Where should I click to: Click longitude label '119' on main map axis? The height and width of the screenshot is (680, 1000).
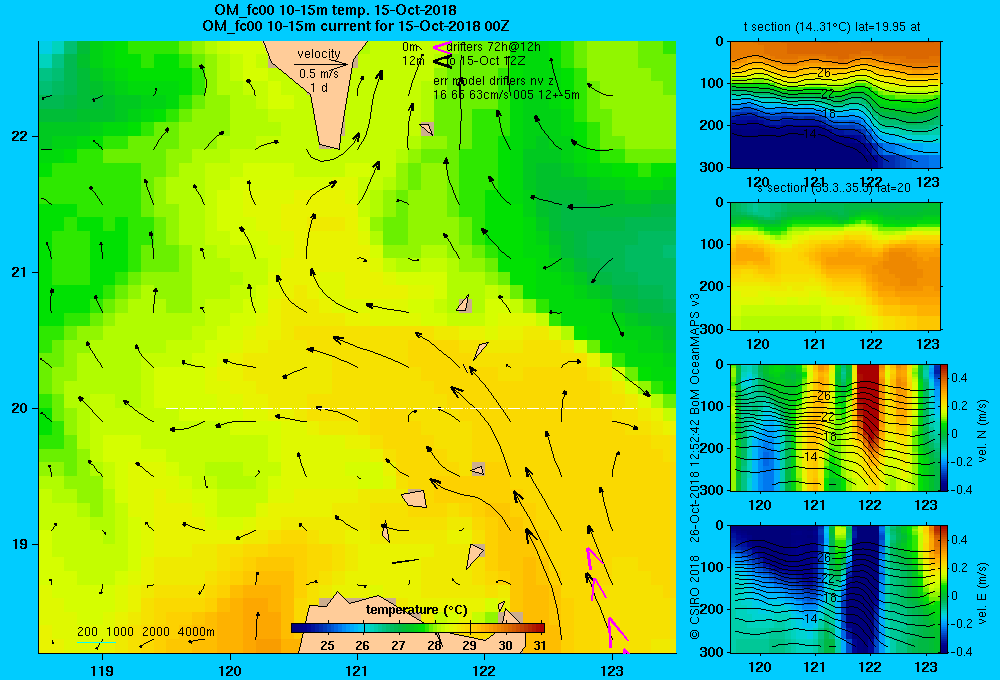[x=102, y=670]
